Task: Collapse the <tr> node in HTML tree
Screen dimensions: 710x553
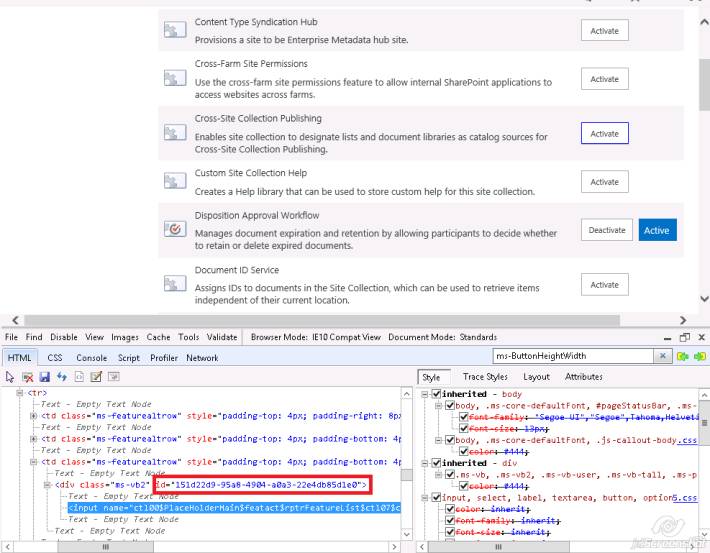Action: [x=19, y=393]
